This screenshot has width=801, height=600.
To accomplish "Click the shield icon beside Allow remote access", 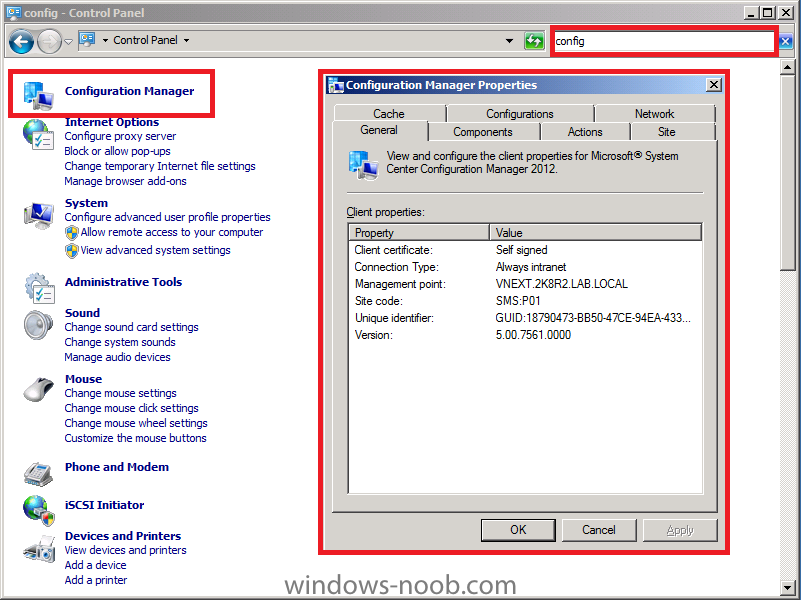I will coord(72,233).
